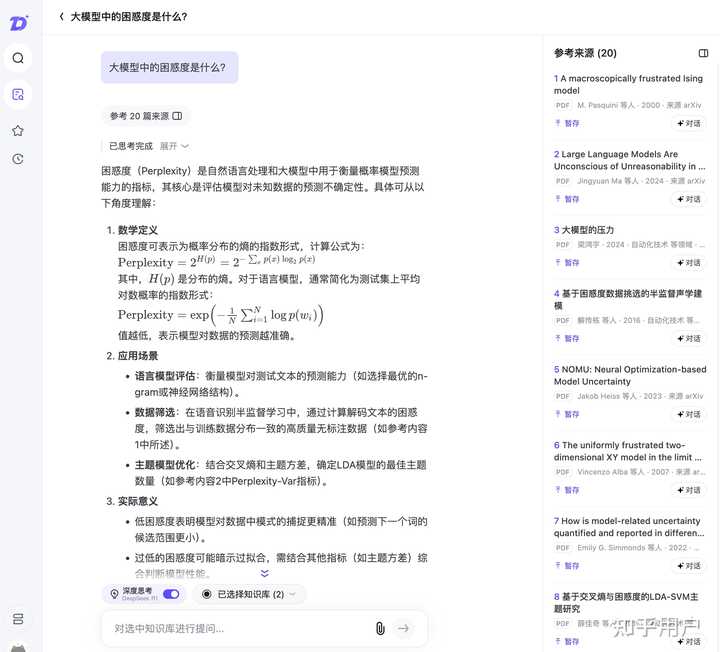Click the page title 大模型中的困惑度是什么?

pos(129,17)
